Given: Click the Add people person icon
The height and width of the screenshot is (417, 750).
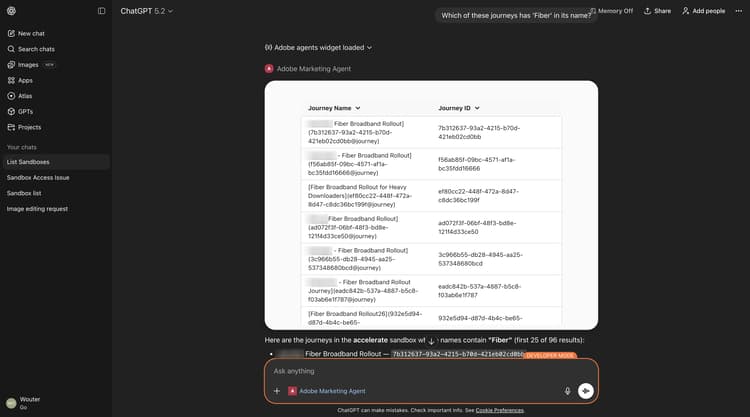Looking at the screenshot, I should tap(685, 11).
